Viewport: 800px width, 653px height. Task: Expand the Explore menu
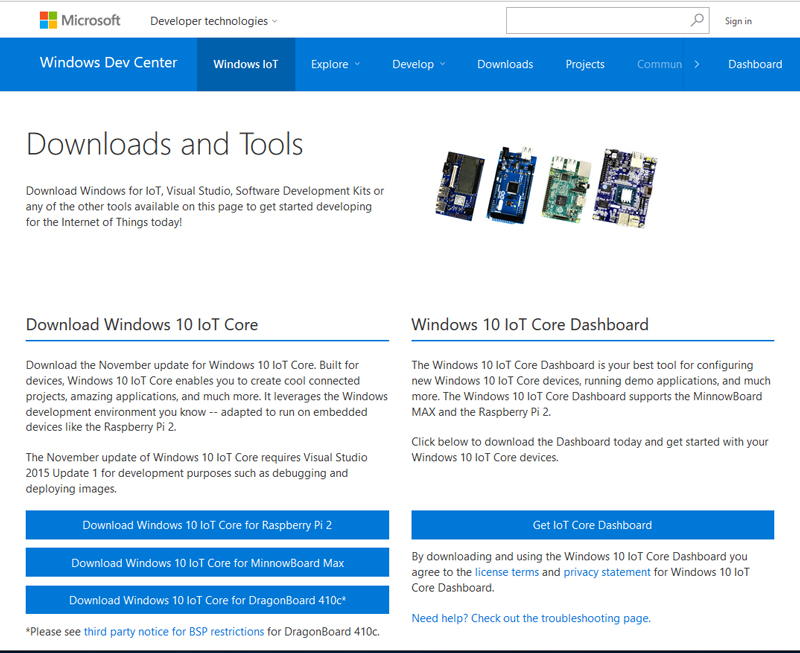335,64
